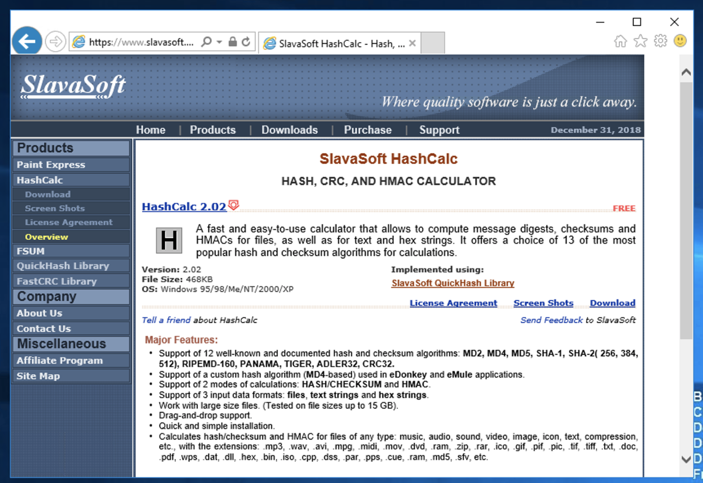
Task: Click the Miscellaneous sidebar section header
Action: 71,344
